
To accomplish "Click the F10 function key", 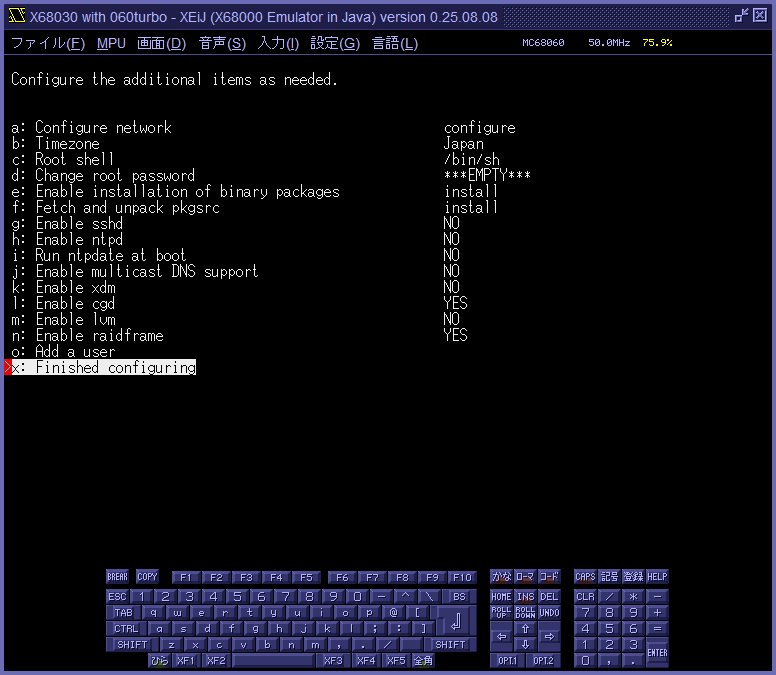I will pyautogui.click(x=462, y=577).
